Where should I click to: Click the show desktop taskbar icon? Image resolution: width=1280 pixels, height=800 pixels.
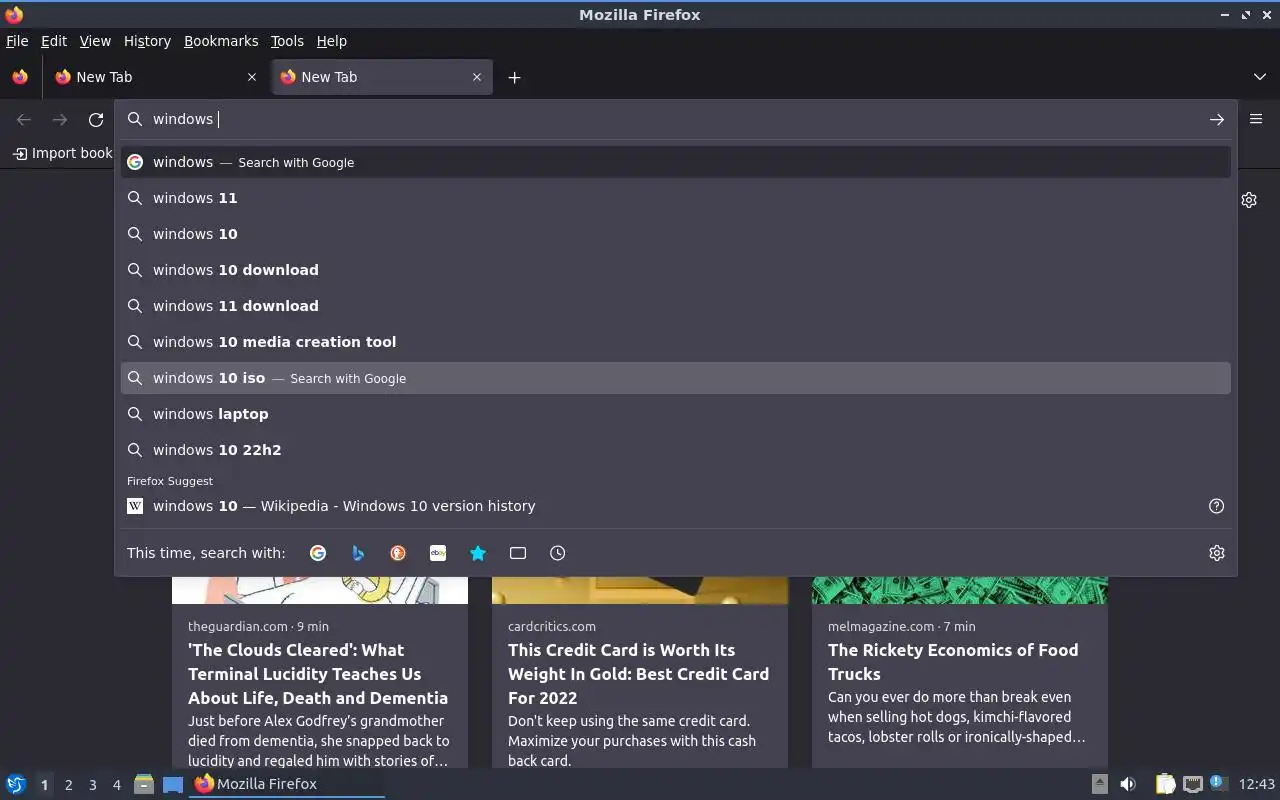pos(173,785)
